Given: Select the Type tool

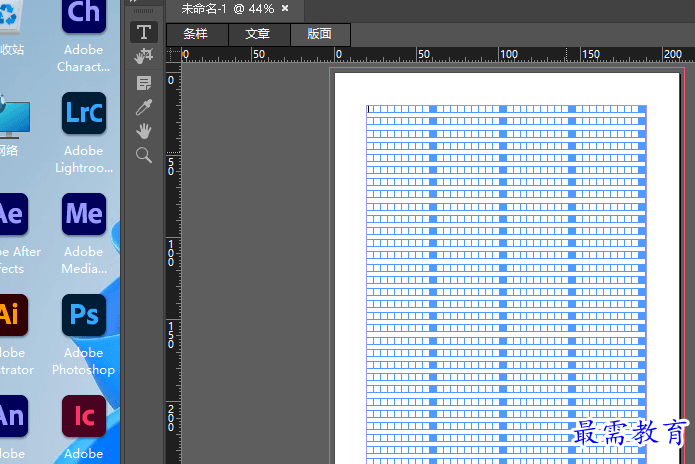Looking at the screenshot, I should 144,32.
